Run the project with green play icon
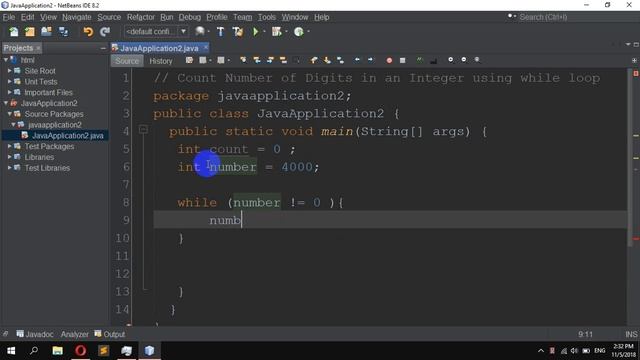Screen dimensions: 640x360 (x=256, y=32)
